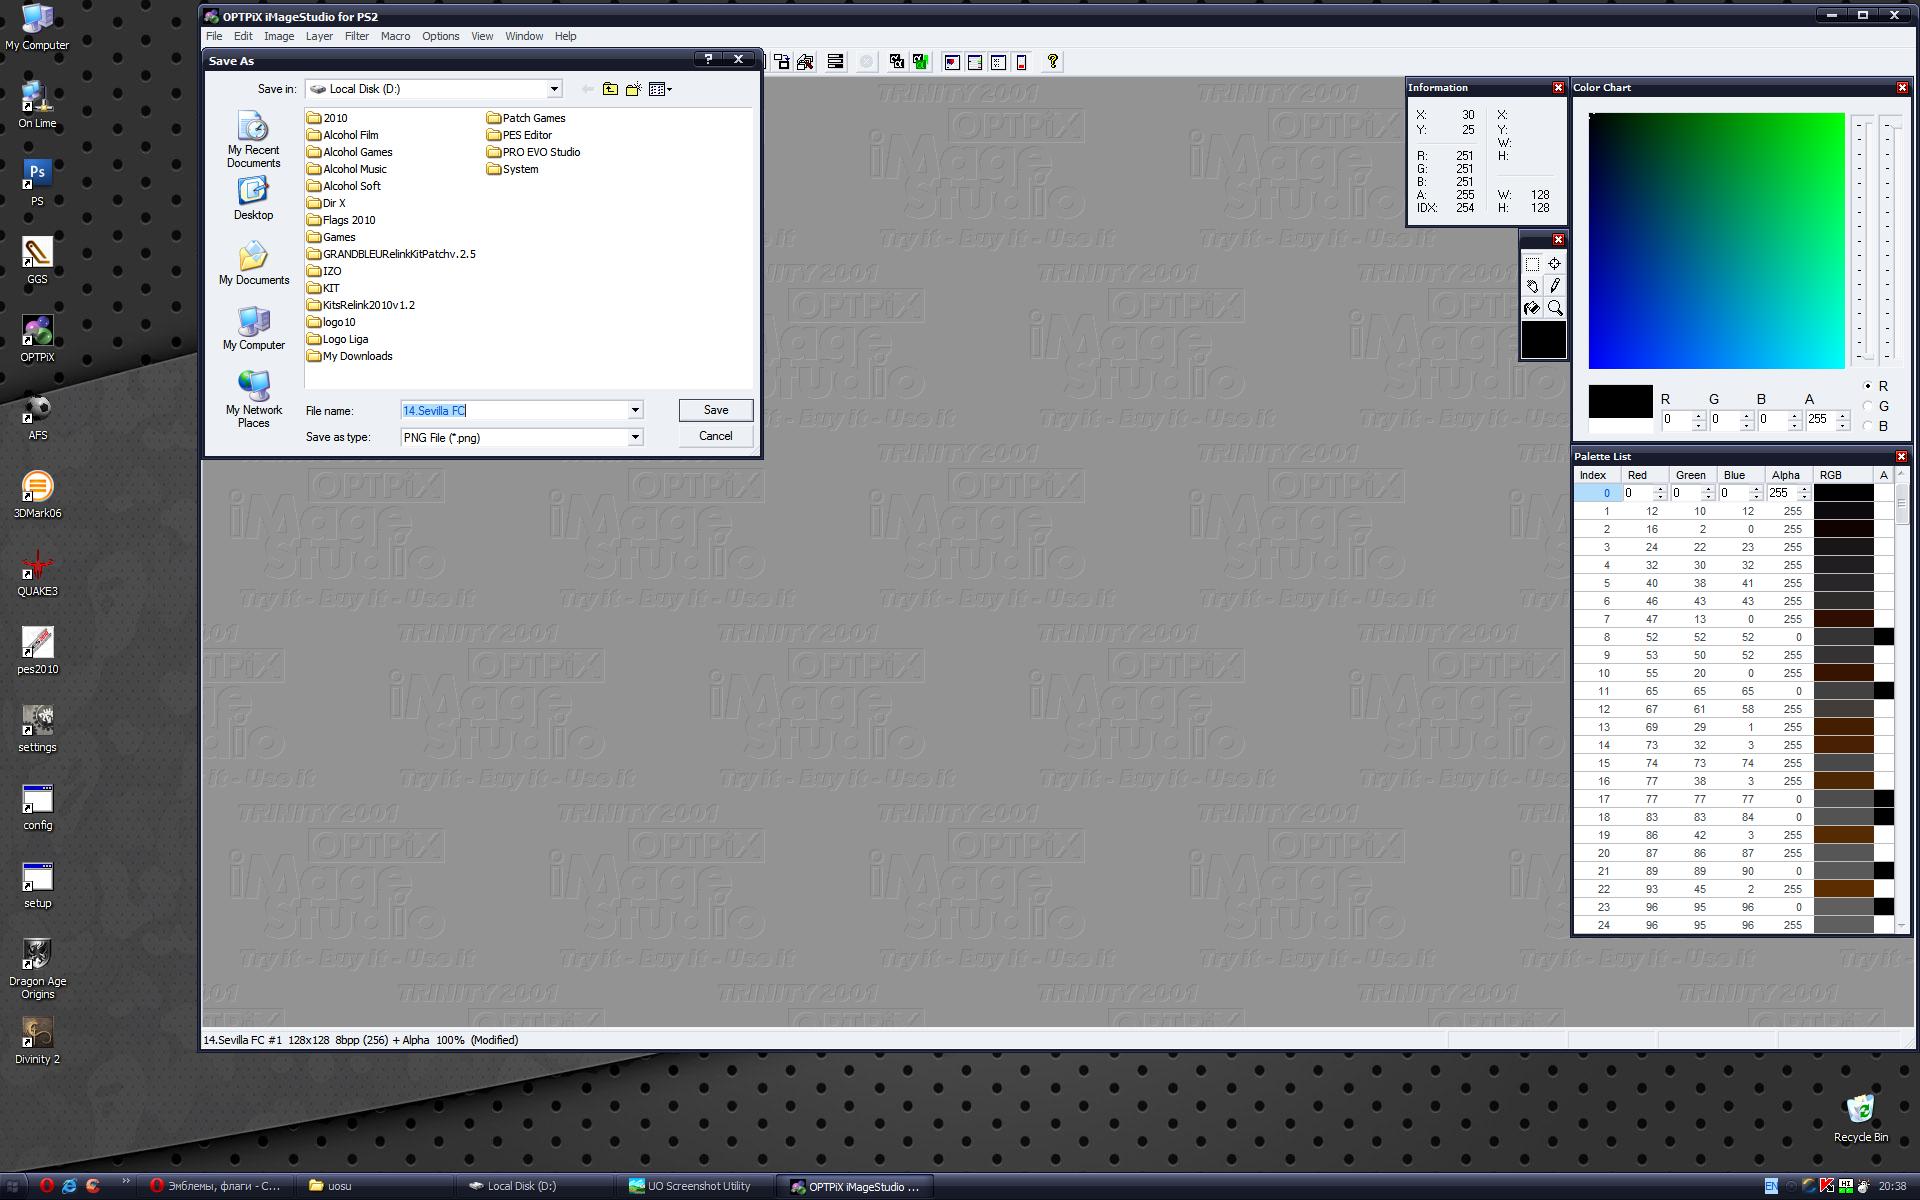Click the Save As dialog help question button

pyautogui.click(x=709, y=60)
